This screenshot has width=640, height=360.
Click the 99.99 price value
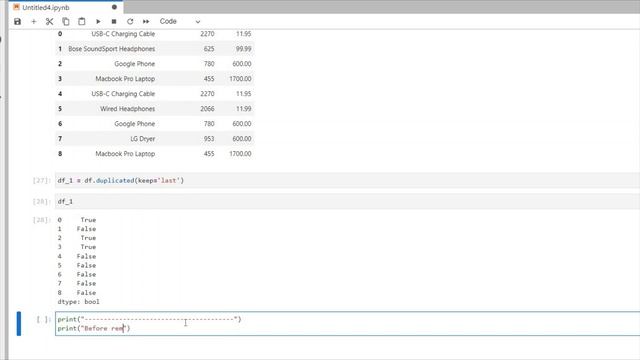[x=243, y=49]
